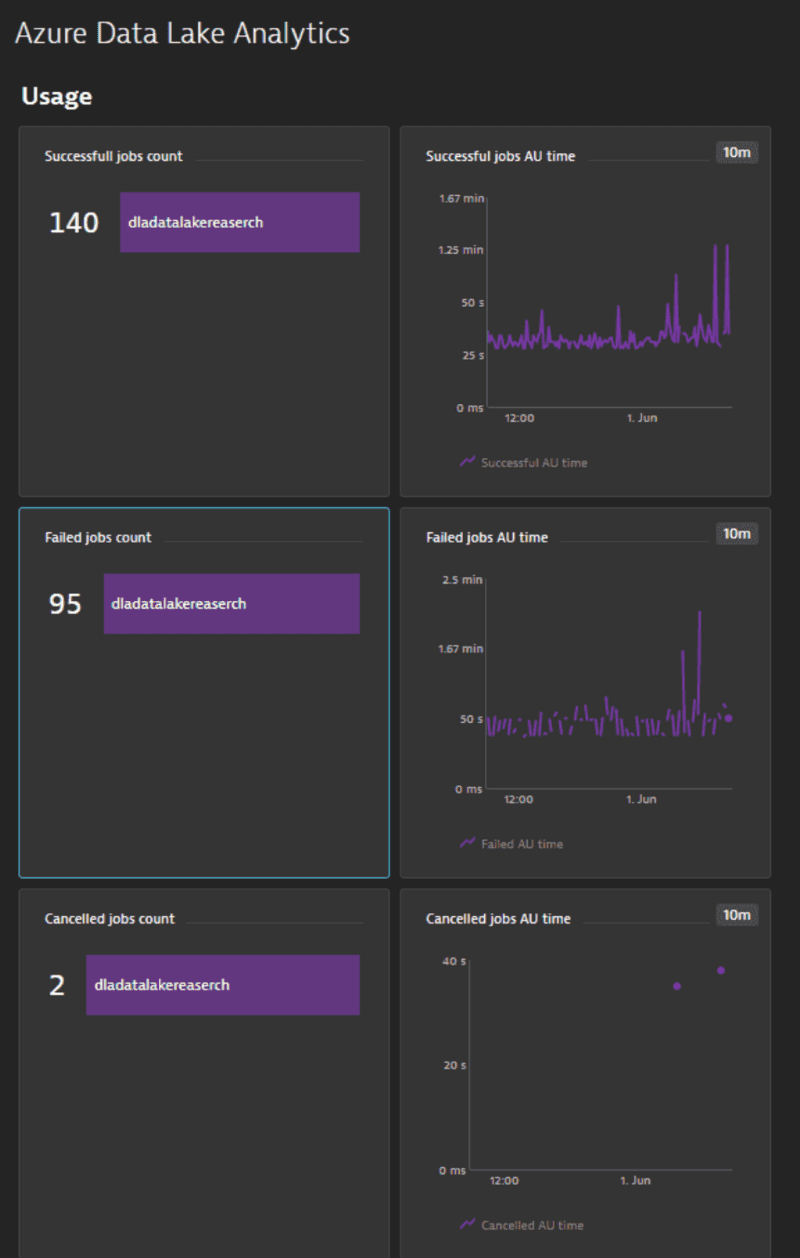Click the purple dladatalakereaserch bar under Successfull jobs count

[x=239, y=222]
